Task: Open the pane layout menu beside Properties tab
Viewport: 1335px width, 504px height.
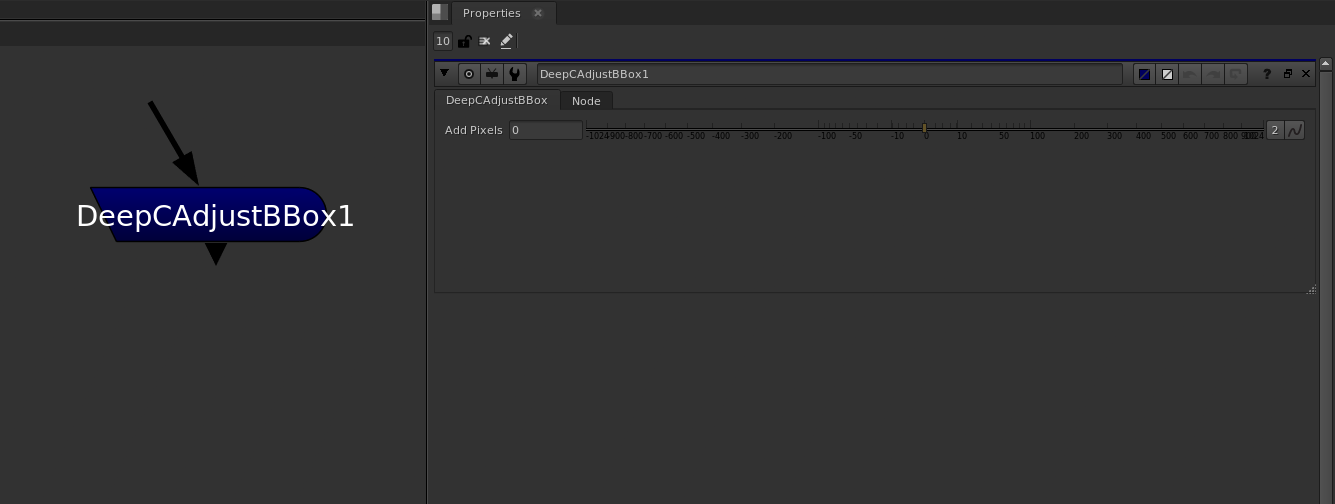Action: [440, 12]
